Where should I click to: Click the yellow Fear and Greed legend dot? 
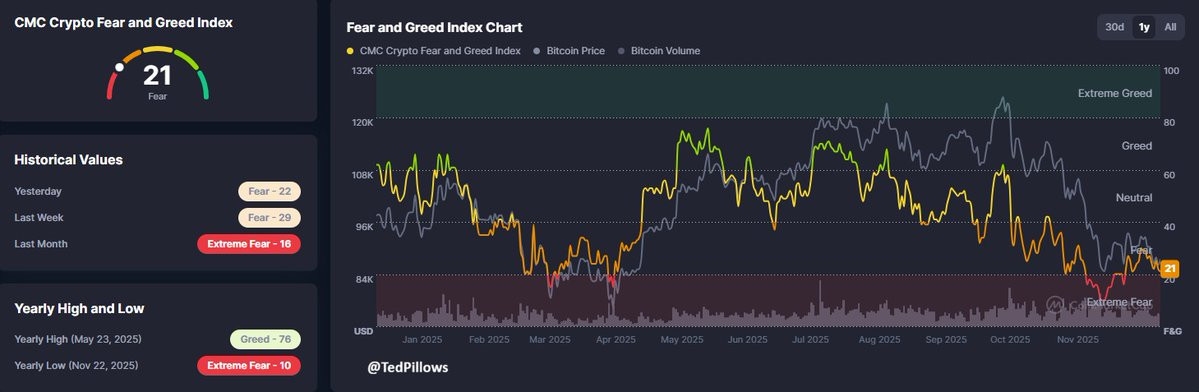(x=350, y=51)
